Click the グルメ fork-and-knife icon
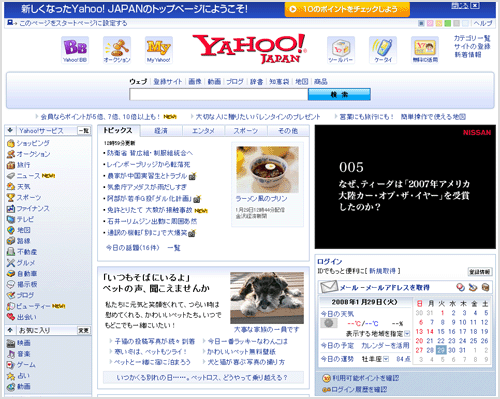 pyautogui.click(x=11, y=263)
